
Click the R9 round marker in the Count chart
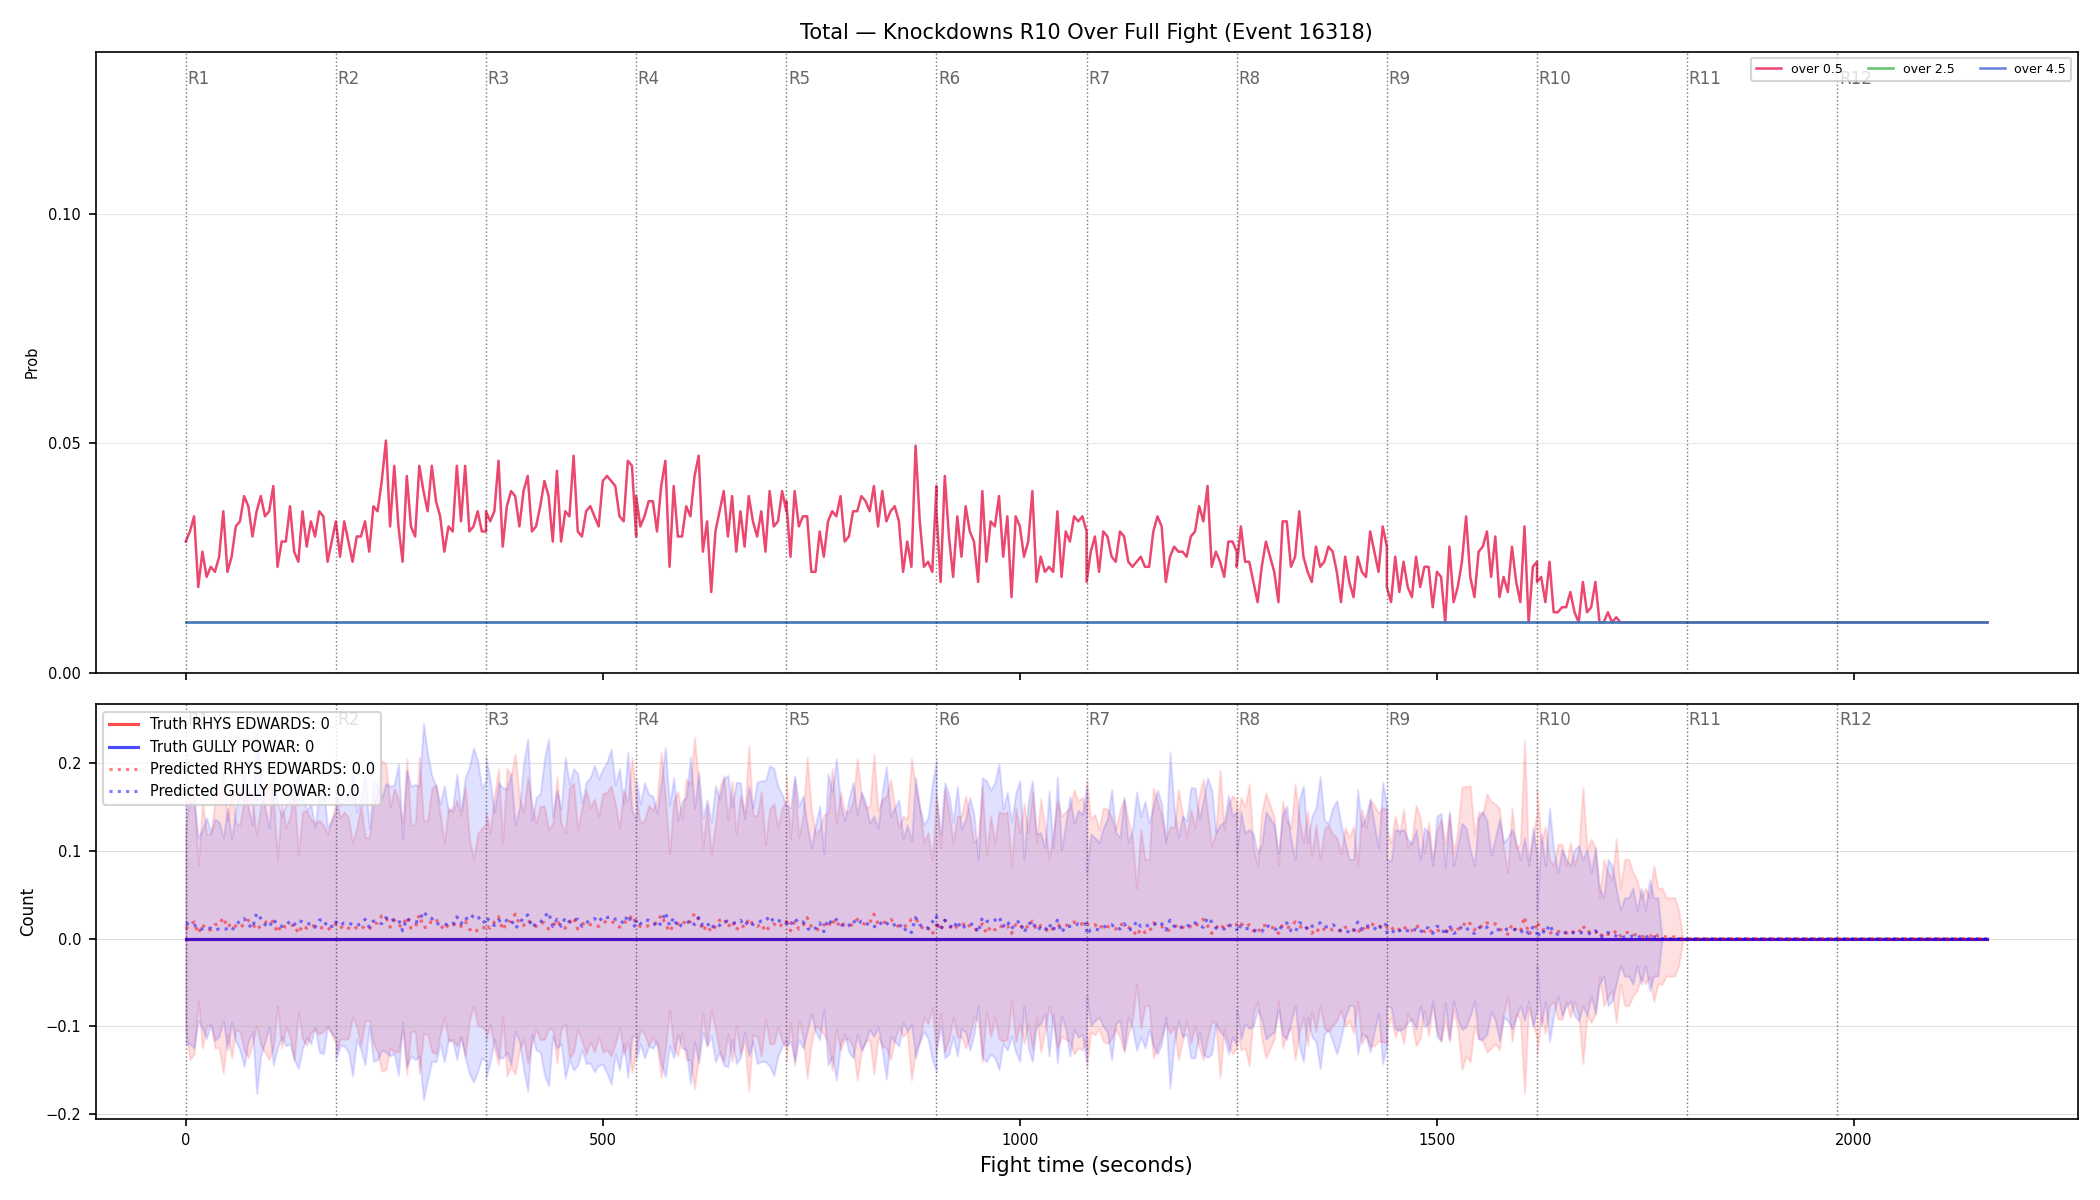[1399, 719]
